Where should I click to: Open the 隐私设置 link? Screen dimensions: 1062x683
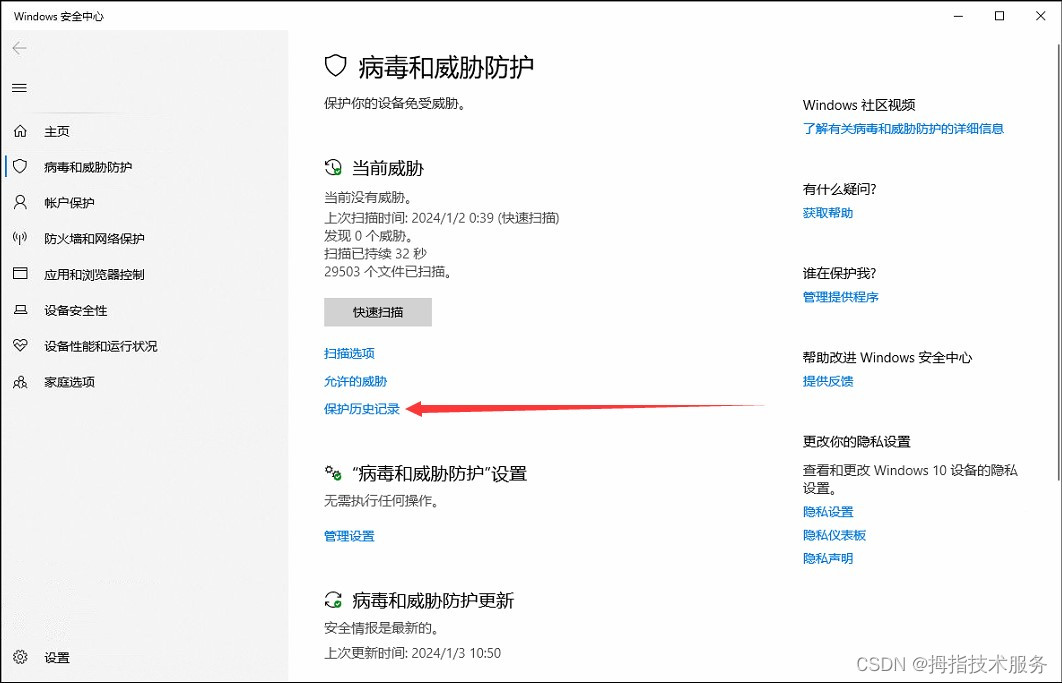[828, 512]
